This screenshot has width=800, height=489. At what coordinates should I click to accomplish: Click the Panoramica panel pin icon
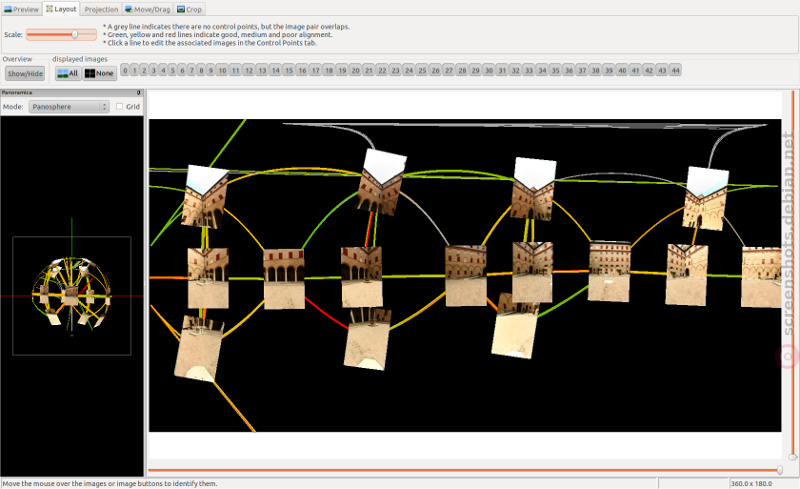139,93
